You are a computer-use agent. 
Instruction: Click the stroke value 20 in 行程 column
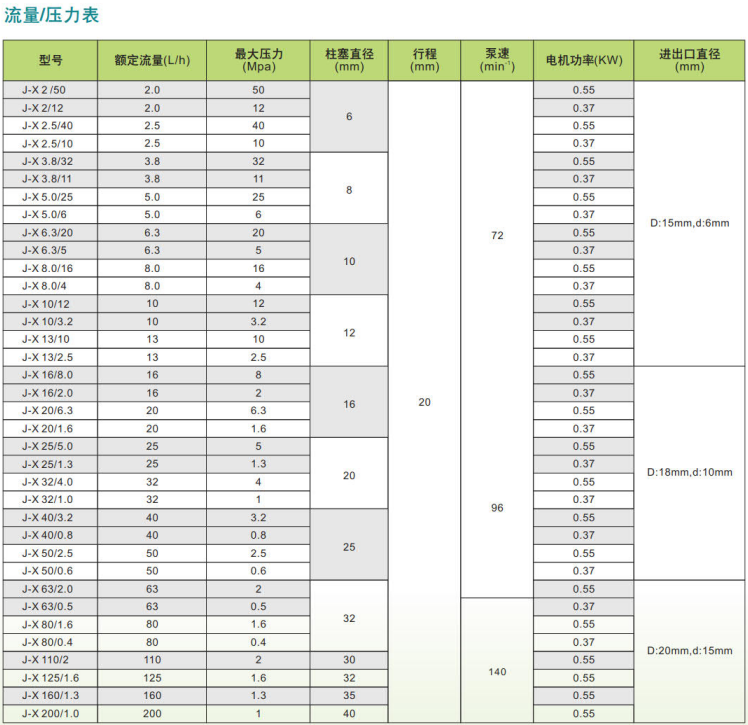click(x=425, y=403)
